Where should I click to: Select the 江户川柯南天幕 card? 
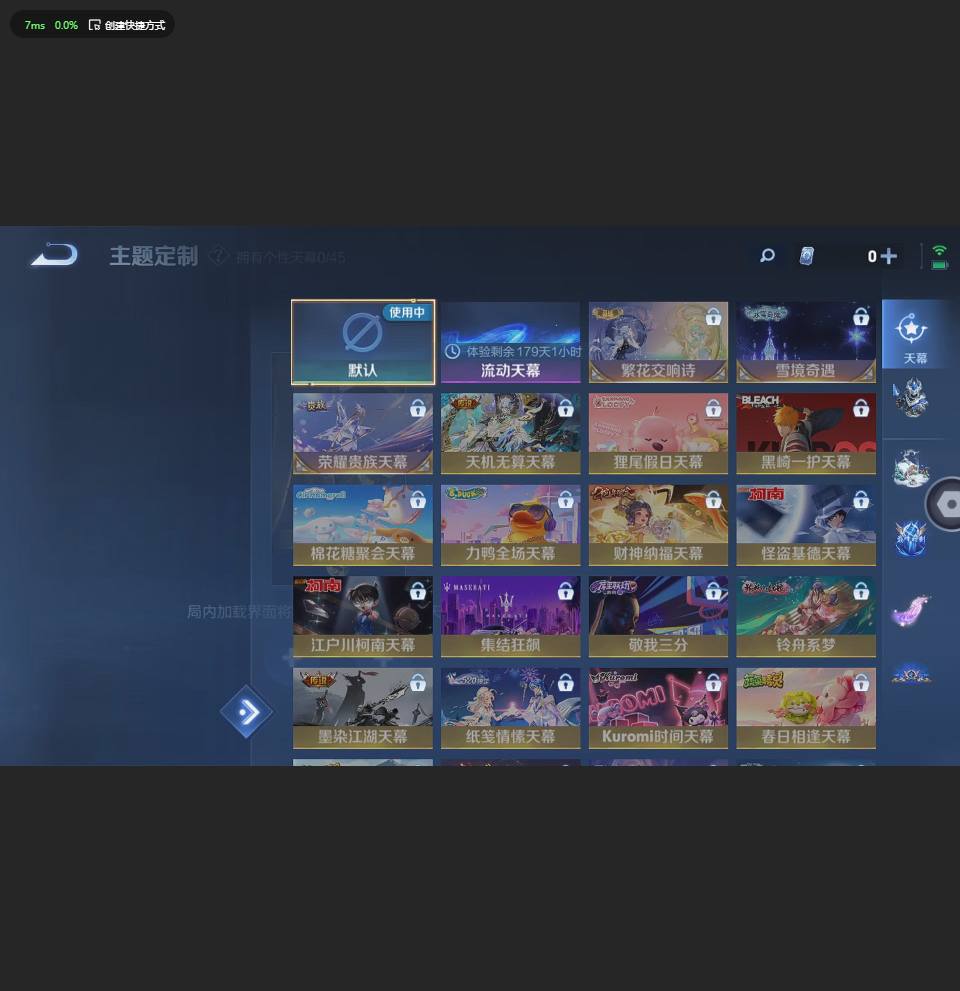pos(363,617)
